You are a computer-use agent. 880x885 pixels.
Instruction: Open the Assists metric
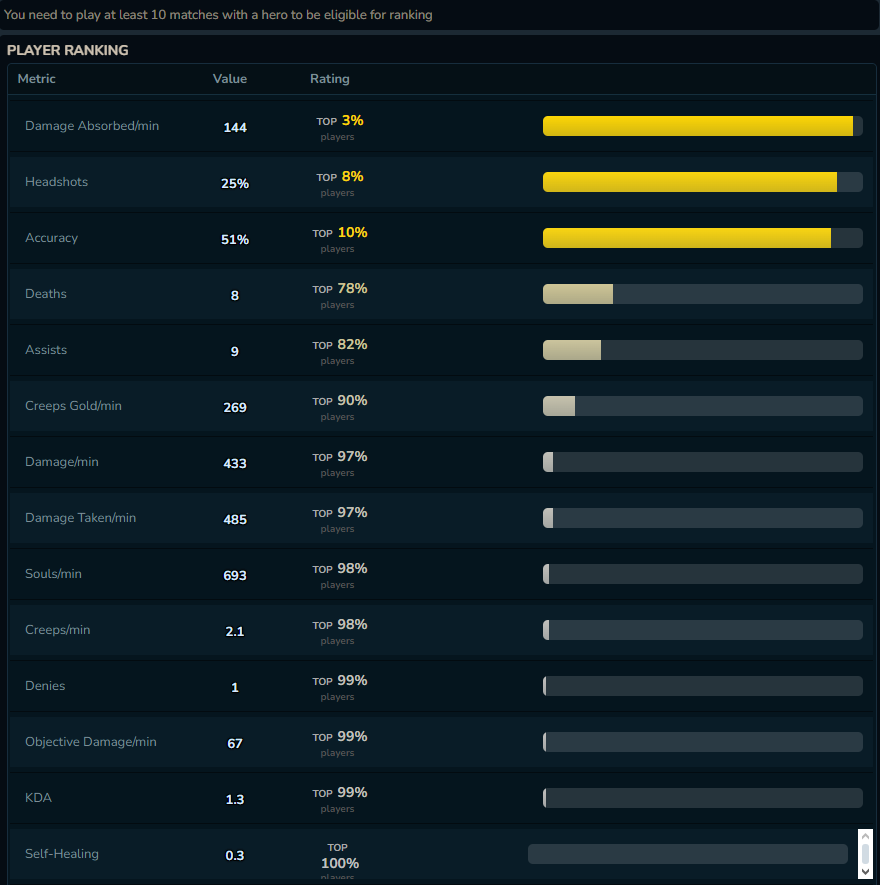pyautogui.click(x=45, y=350)
